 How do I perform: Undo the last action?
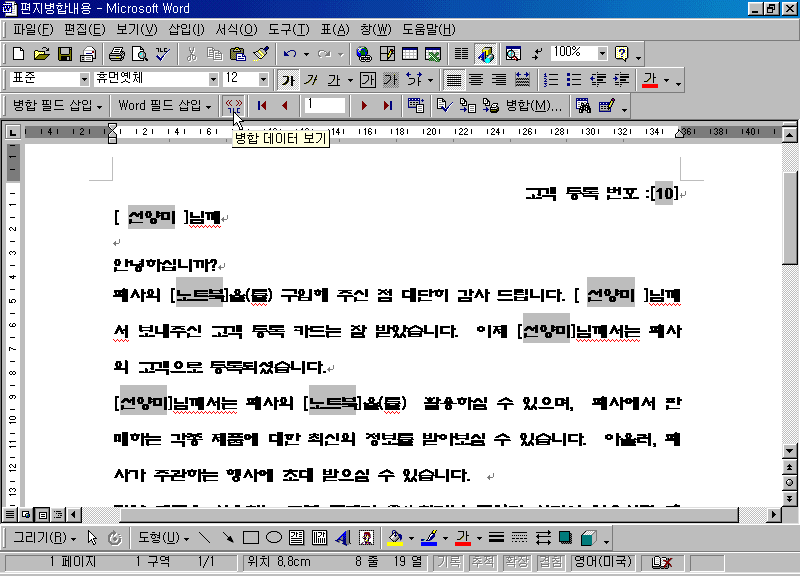290,54
